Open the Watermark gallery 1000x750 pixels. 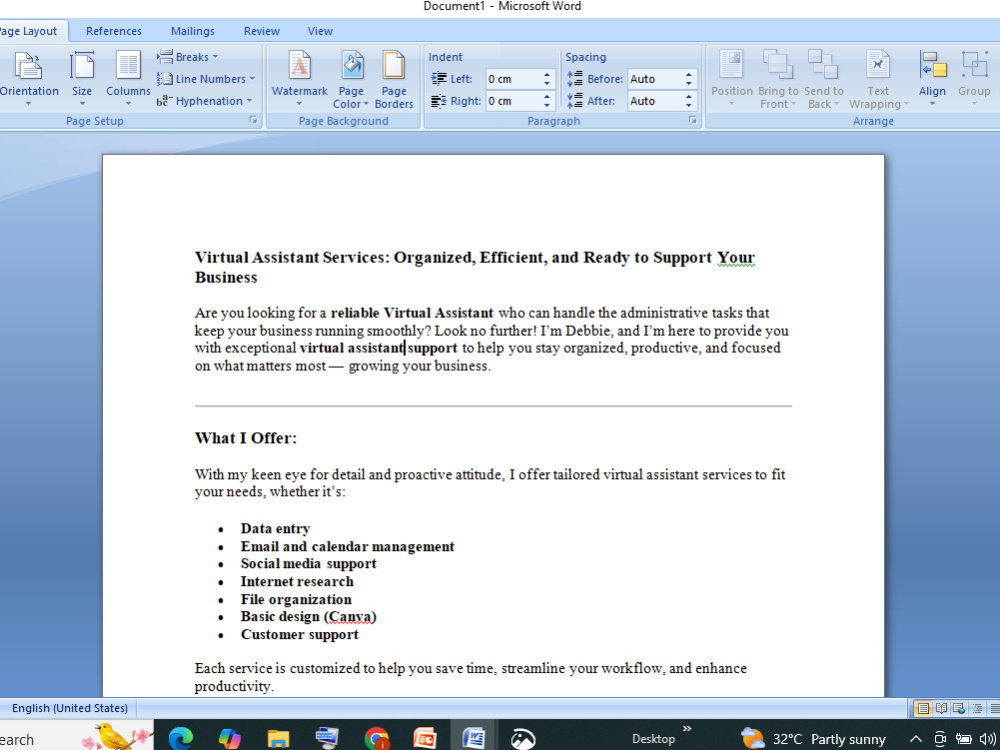299,79
